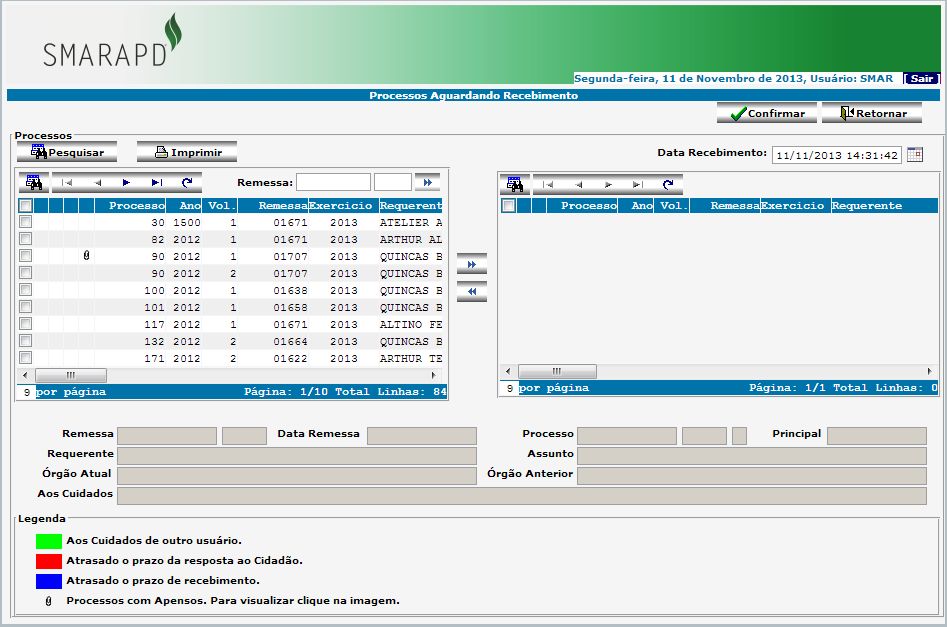This screenshot has width=947, height=627.
Task: Click the second Remessa year input field
Action: point(393,182)
